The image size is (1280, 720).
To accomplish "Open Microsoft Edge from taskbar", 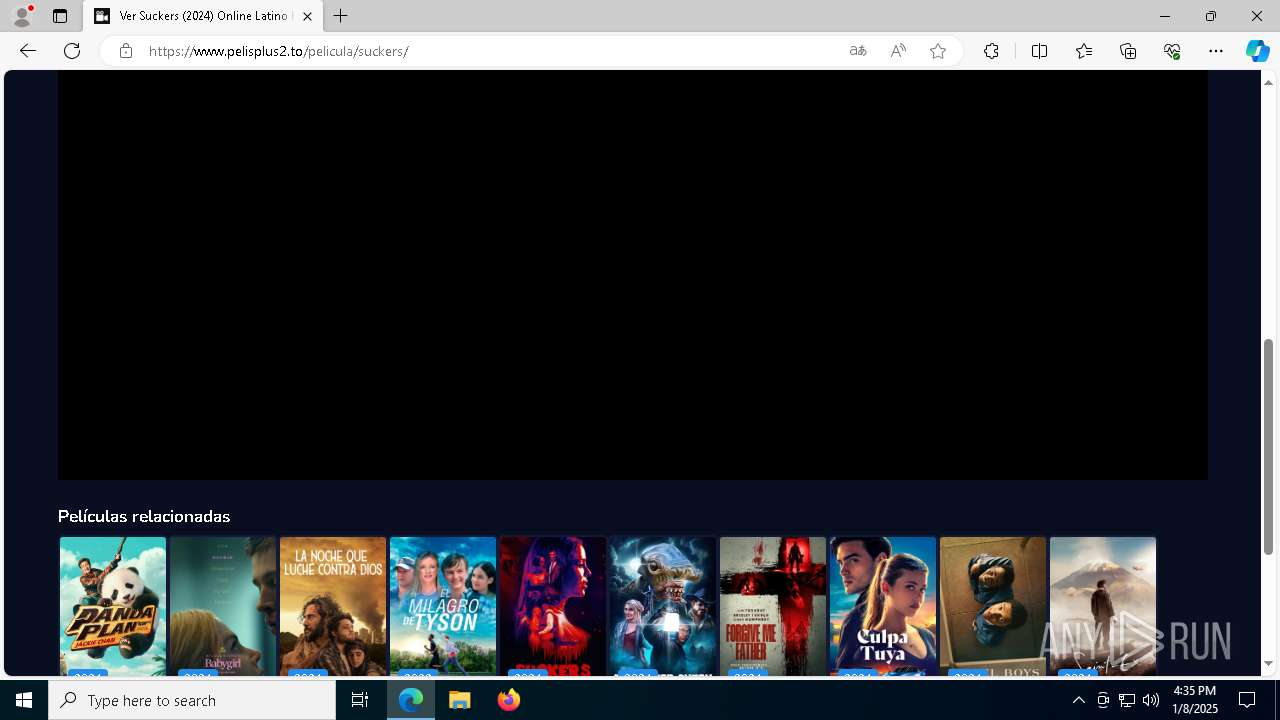I will pos(411,700).
